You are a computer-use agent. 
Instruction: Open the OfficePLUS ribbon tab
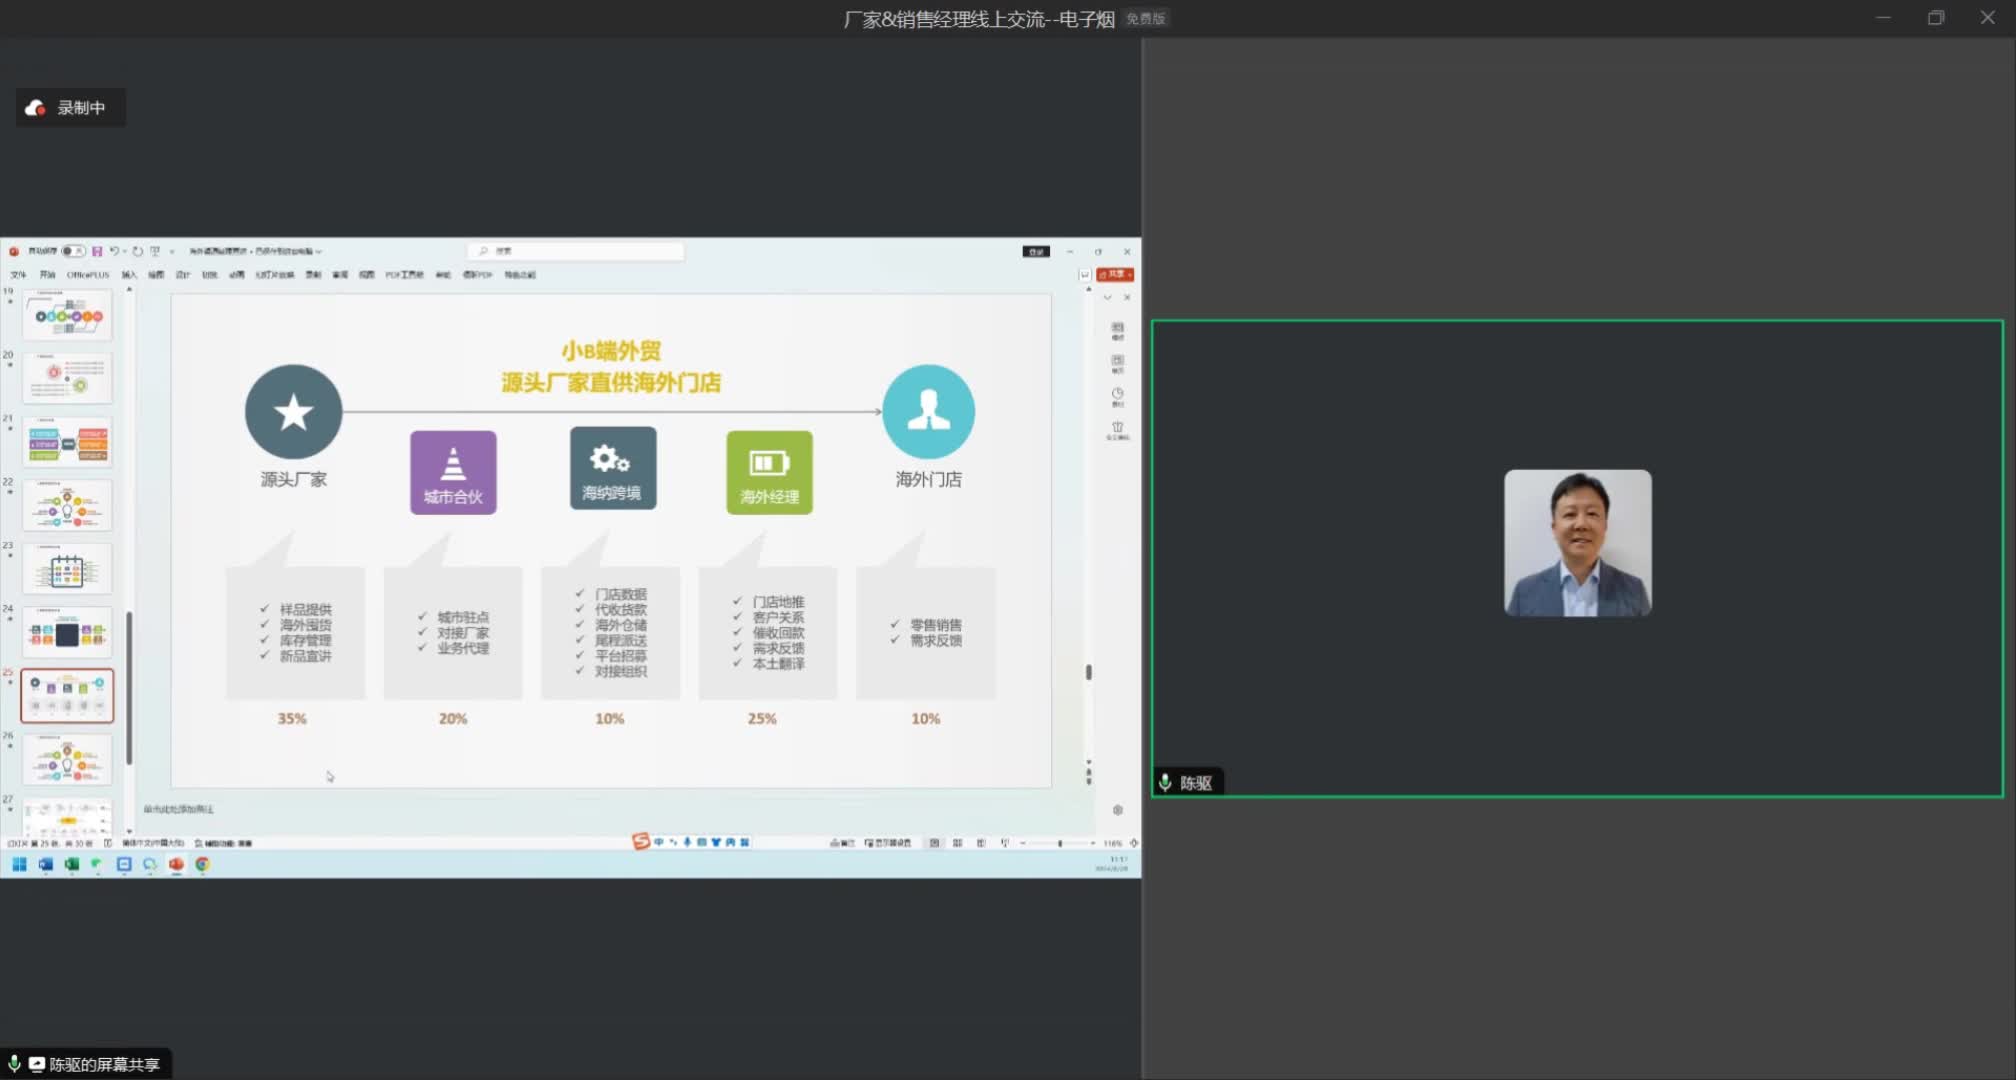[x=87, y=274]
